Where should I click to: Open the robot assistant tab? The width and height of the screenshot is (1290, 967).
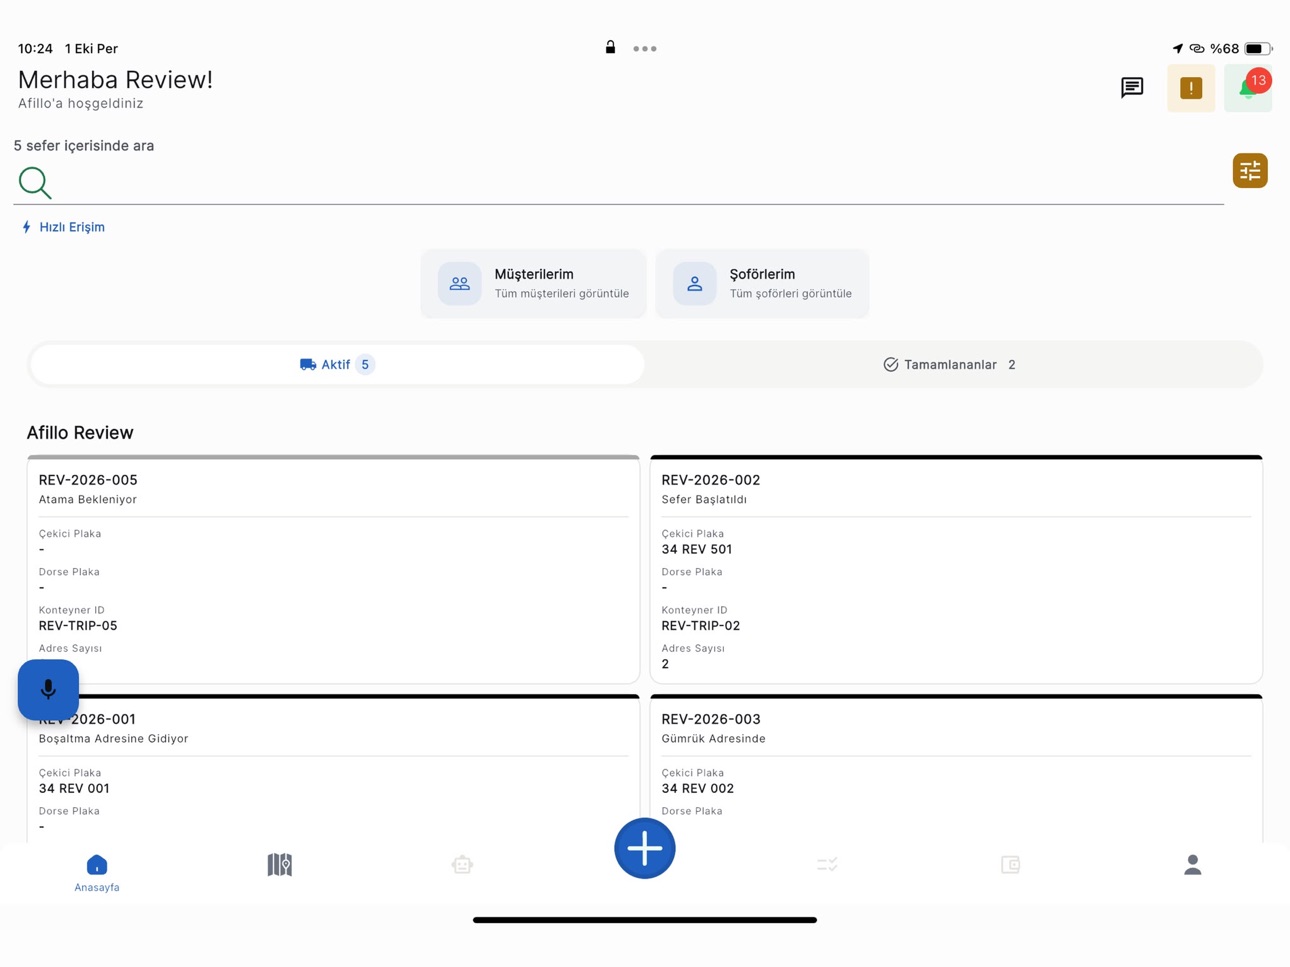(x=462, y=865)
